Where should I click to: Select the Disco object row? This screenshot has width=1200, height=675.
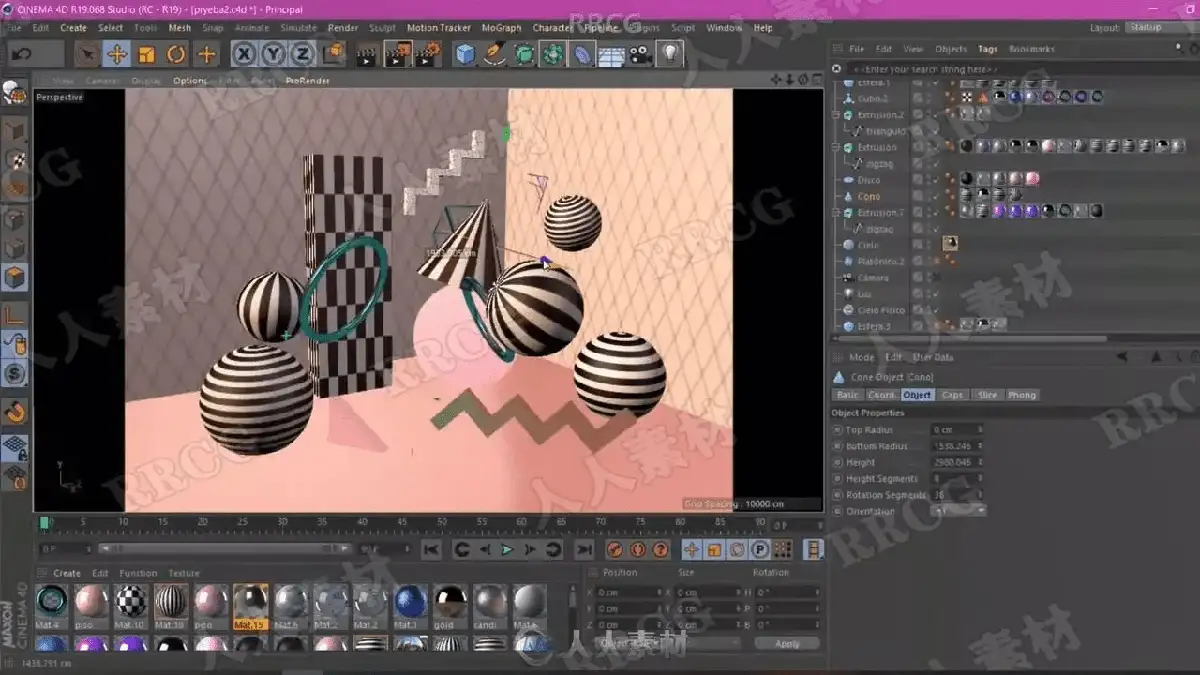click(868, 180)
